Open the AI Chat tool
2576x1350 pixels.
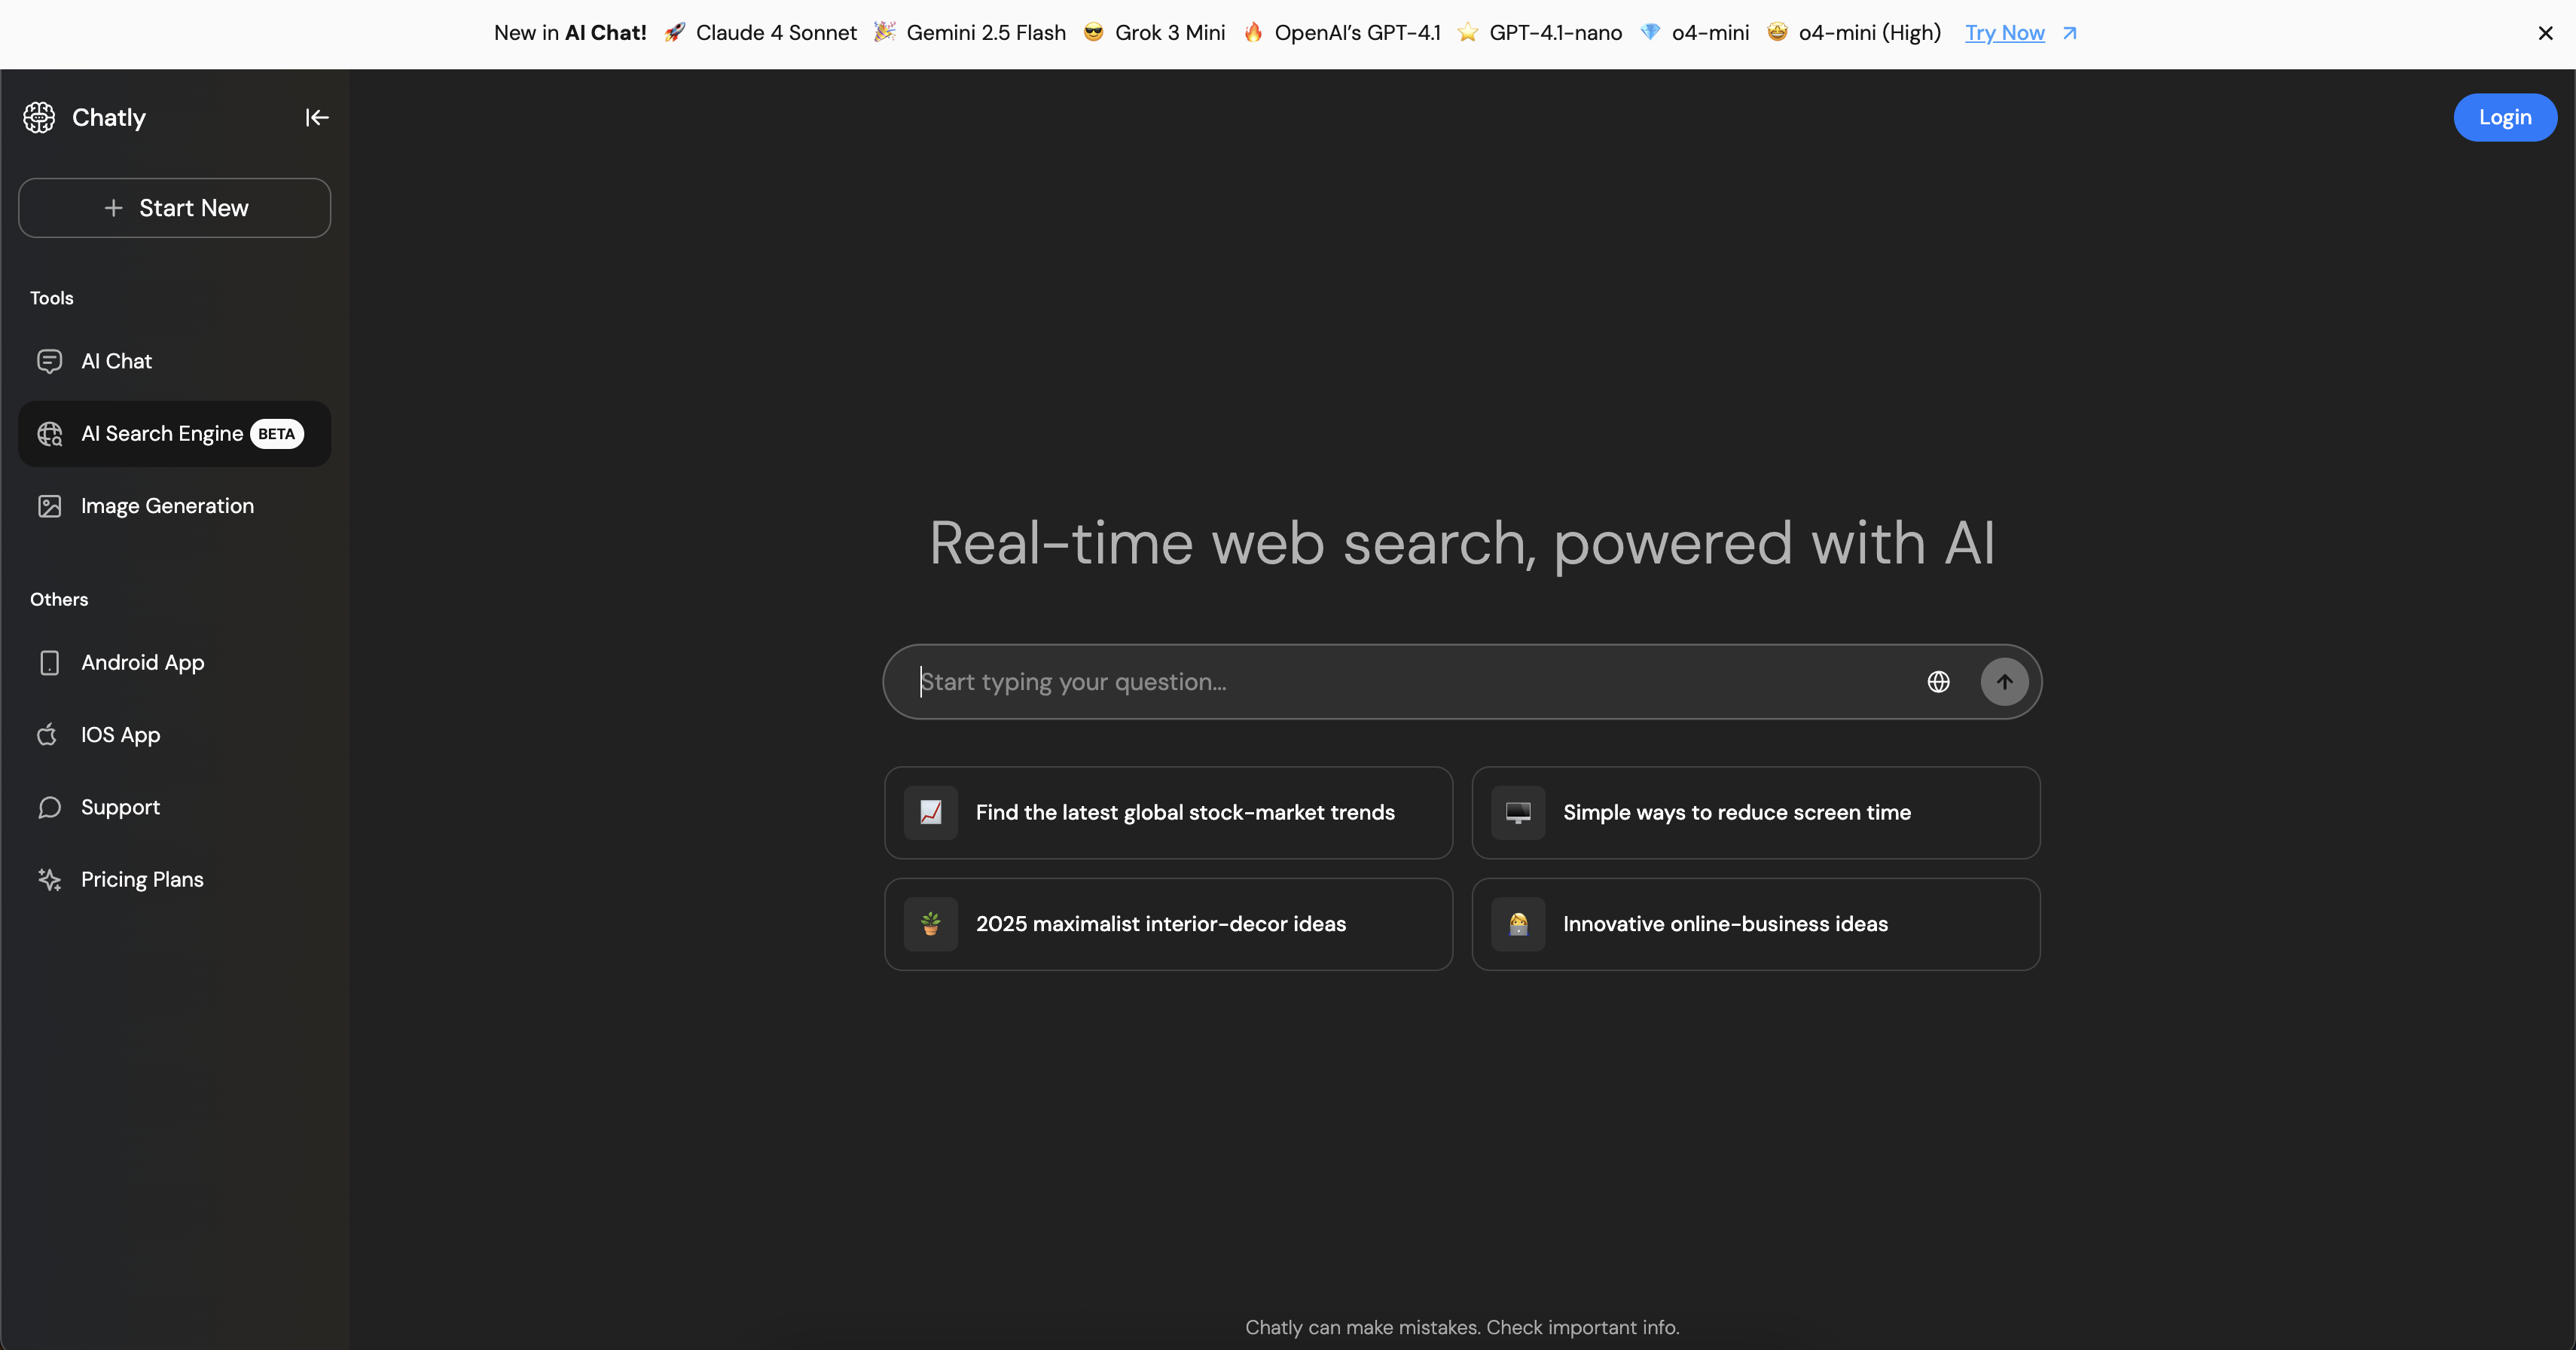(174, 361)
